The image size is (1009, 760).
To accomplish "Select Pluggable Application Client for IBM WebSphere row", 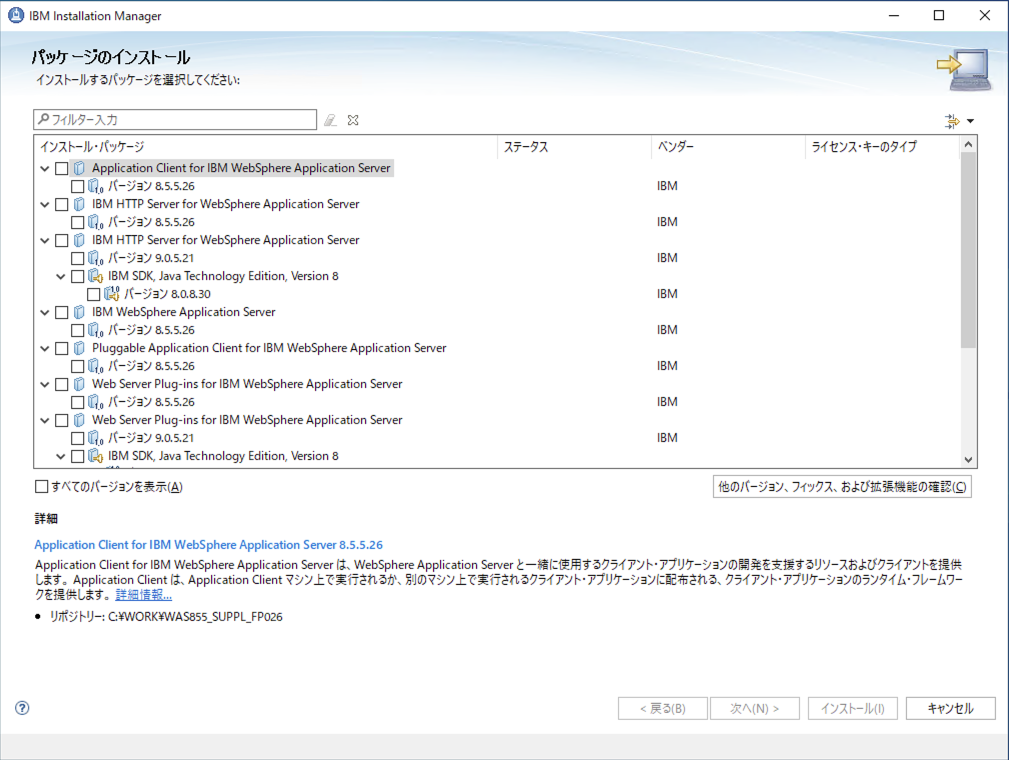I will tap(269, 348).
